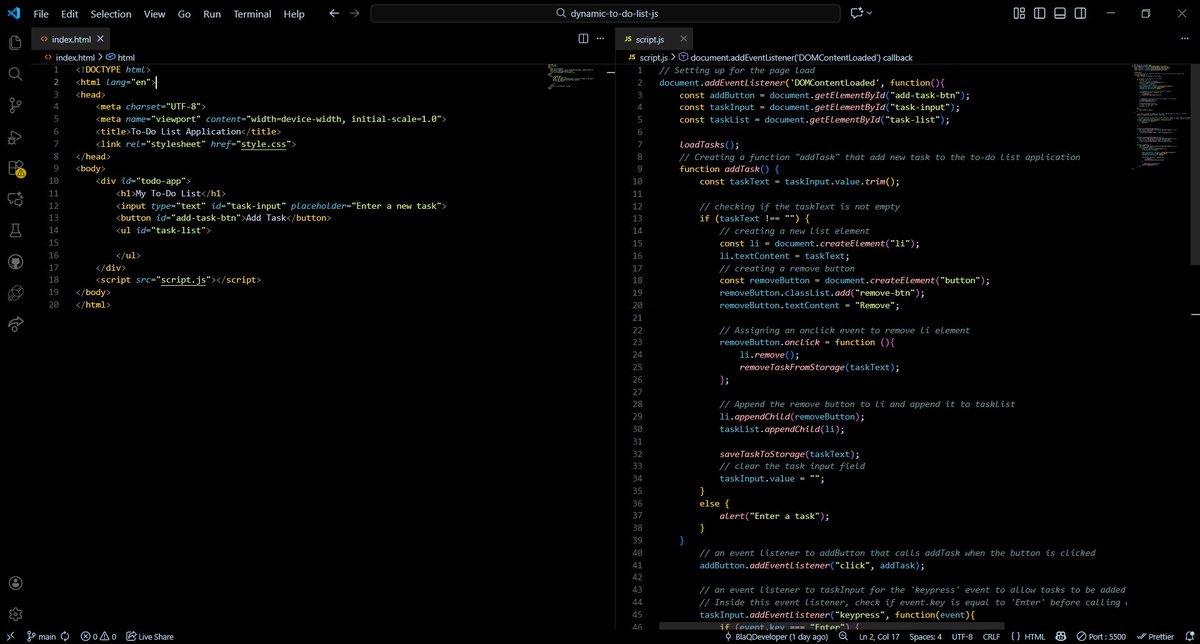Open the Selection menu
This screenshot has height=644, width=1200.
110,14
